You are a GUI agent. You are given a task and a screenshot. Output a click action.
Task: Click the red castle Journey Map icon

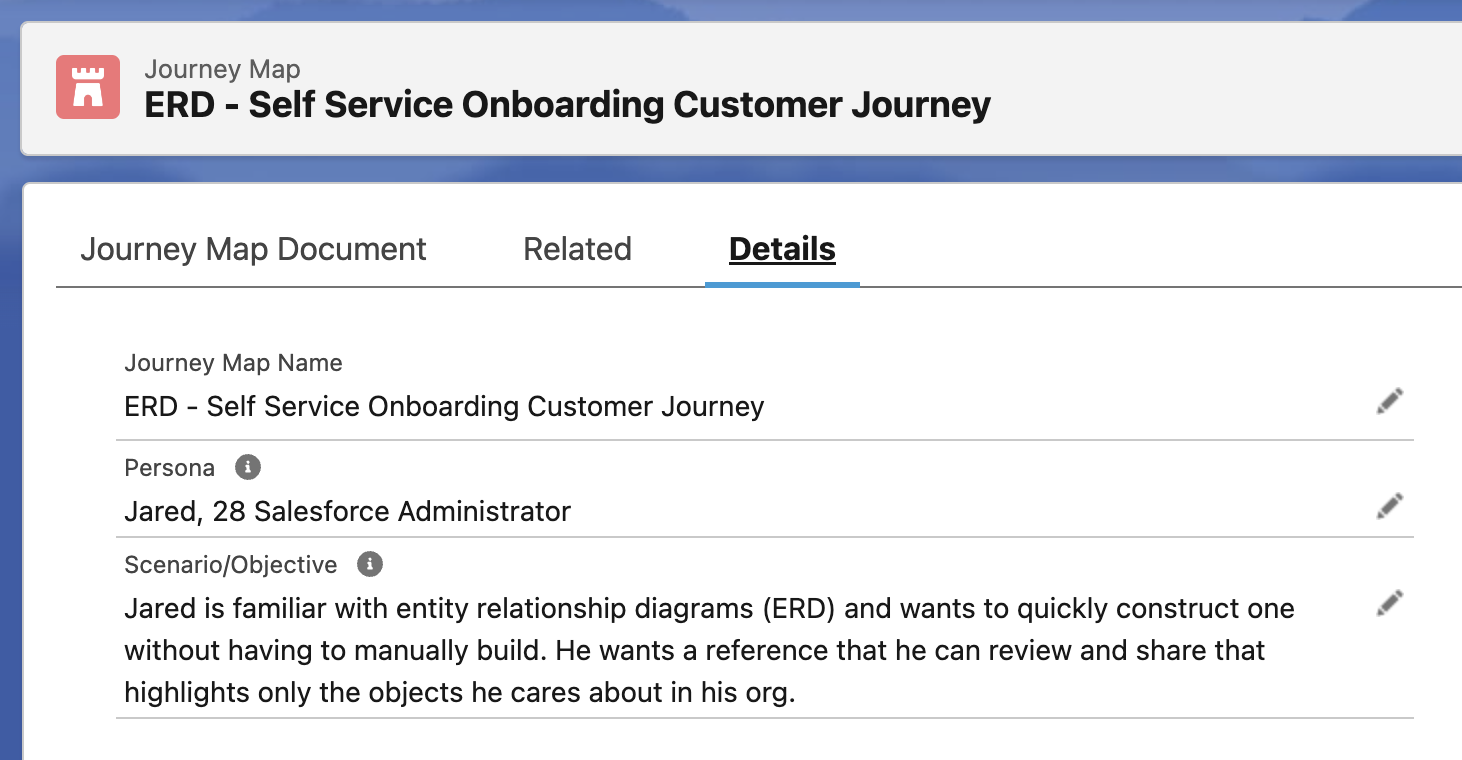(x=88, y=87)
